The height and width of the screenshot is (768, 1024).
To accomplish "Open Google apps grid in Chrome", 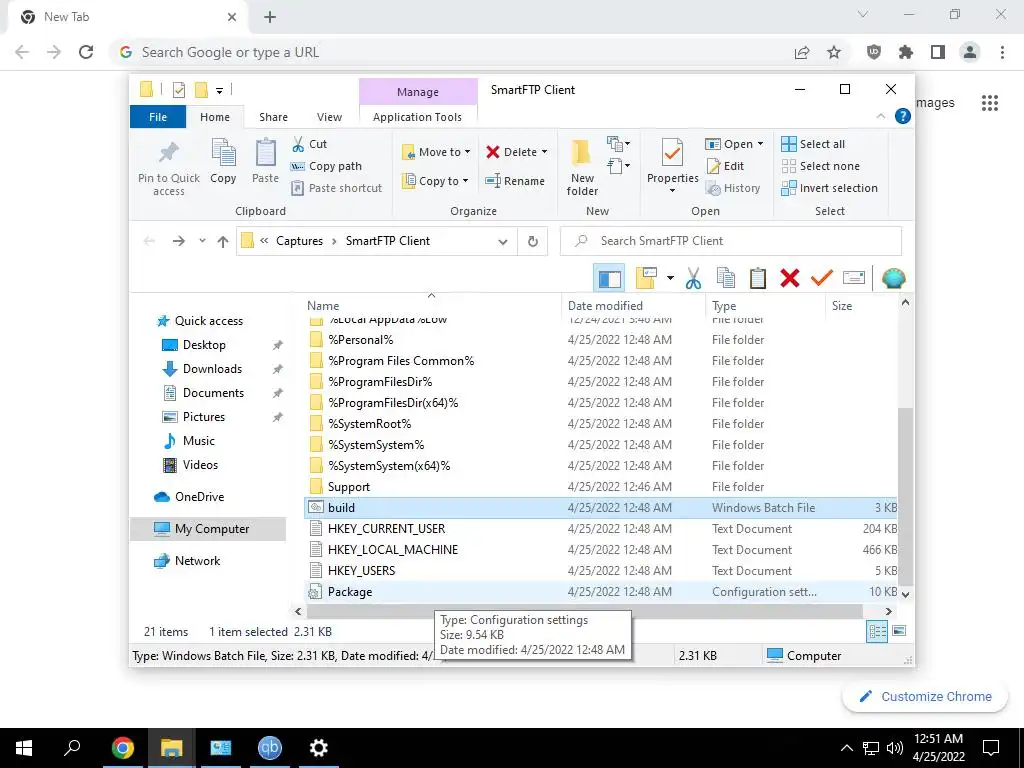I will tap(990, 103).
